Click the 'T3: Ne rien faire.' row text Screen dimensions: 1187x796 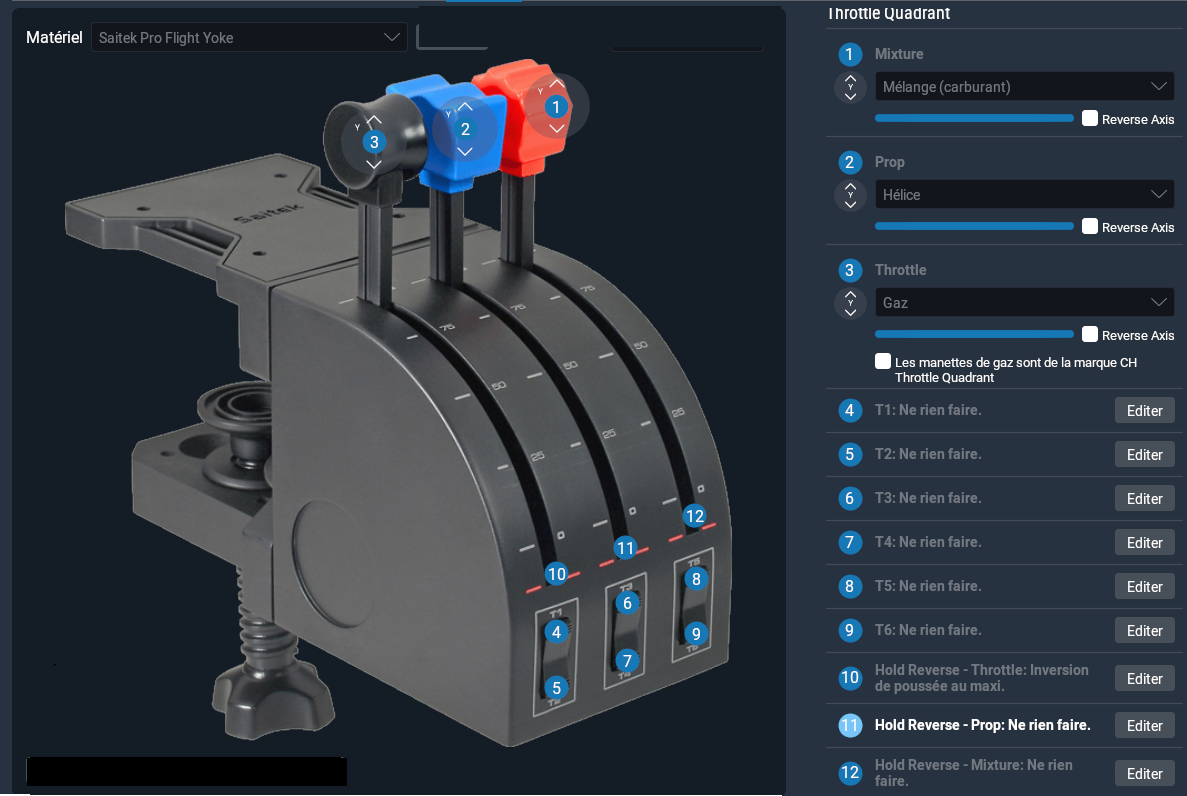(928, 498)
